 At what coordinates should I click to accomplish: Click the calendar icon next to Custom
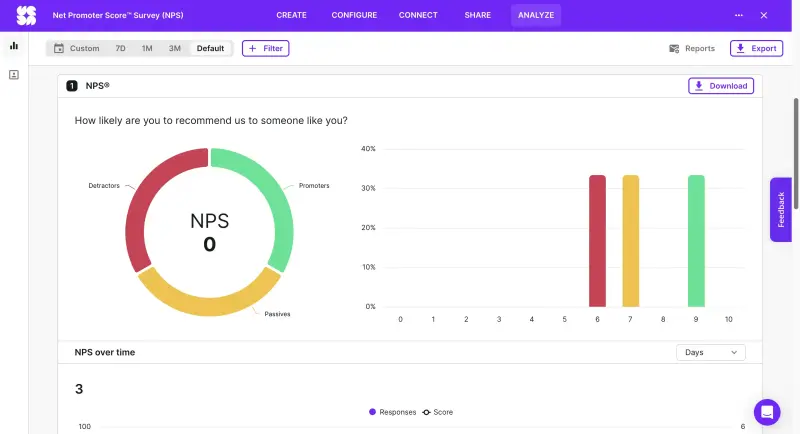click(x=59, y=48)
